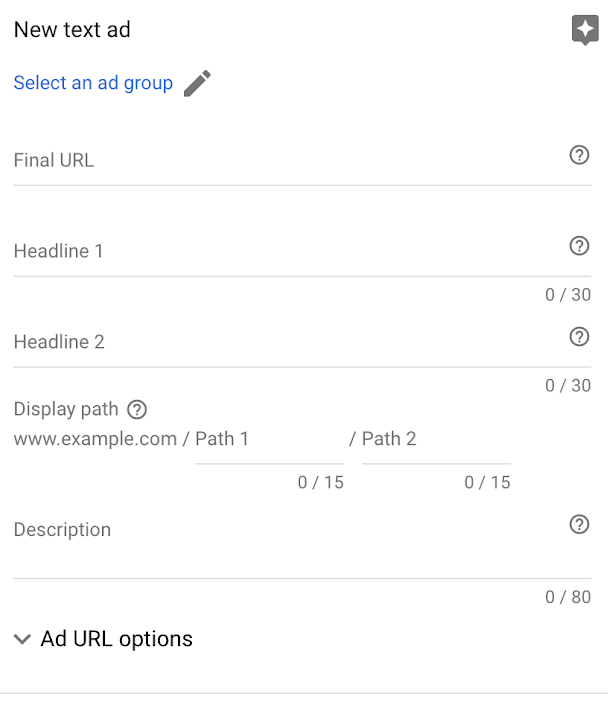Focus the Description text area
The width and height of the screenshot is (608, 709).
pyautogui.click(x=289, y=543)
